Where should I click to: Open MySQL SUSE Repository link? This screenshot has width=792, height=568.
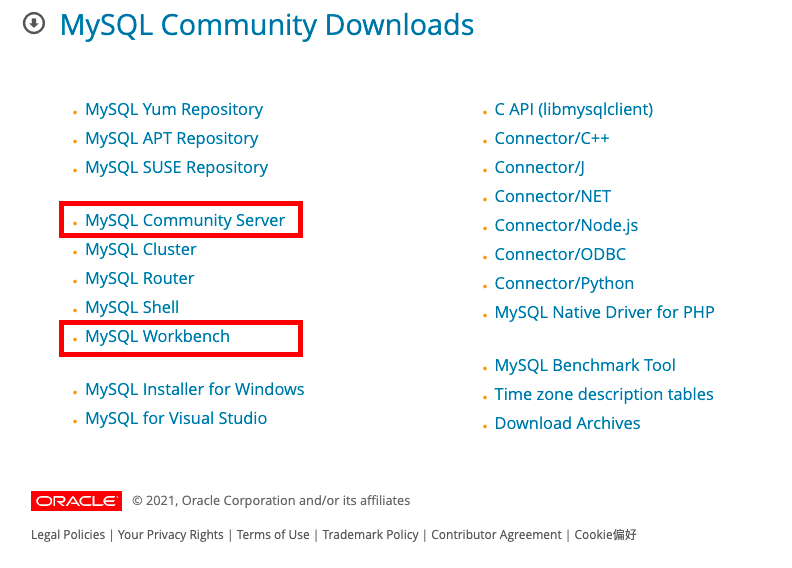point(176,168)
